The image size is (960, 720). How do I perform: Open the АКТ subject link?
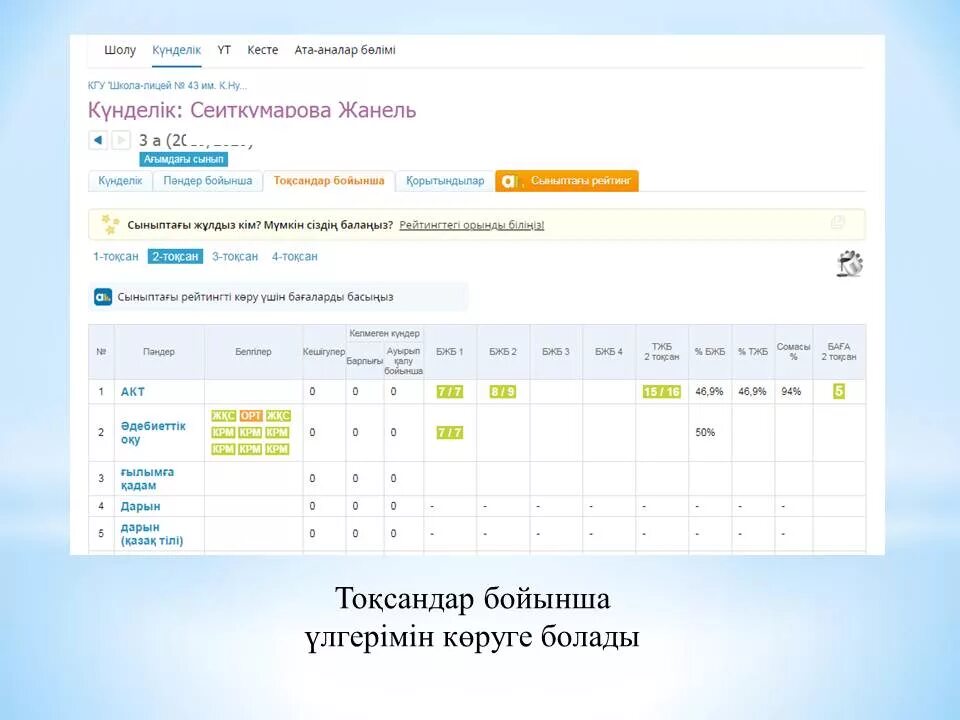coord(132,392)
